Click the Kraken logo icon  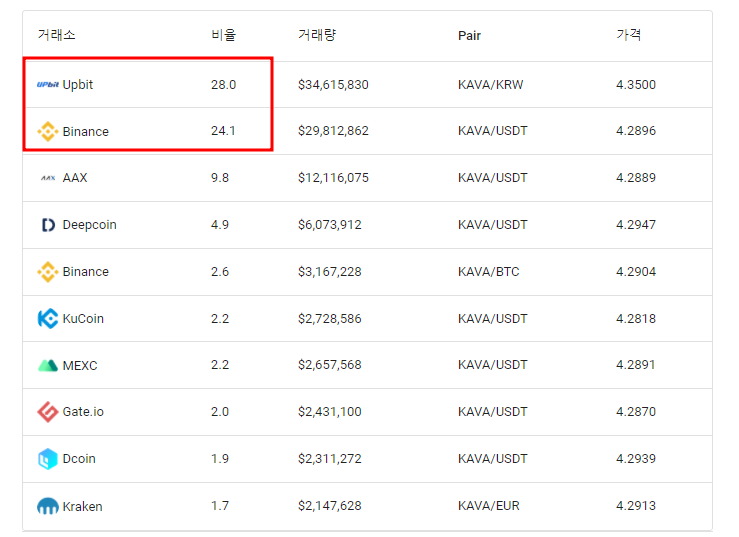(48, 506)
